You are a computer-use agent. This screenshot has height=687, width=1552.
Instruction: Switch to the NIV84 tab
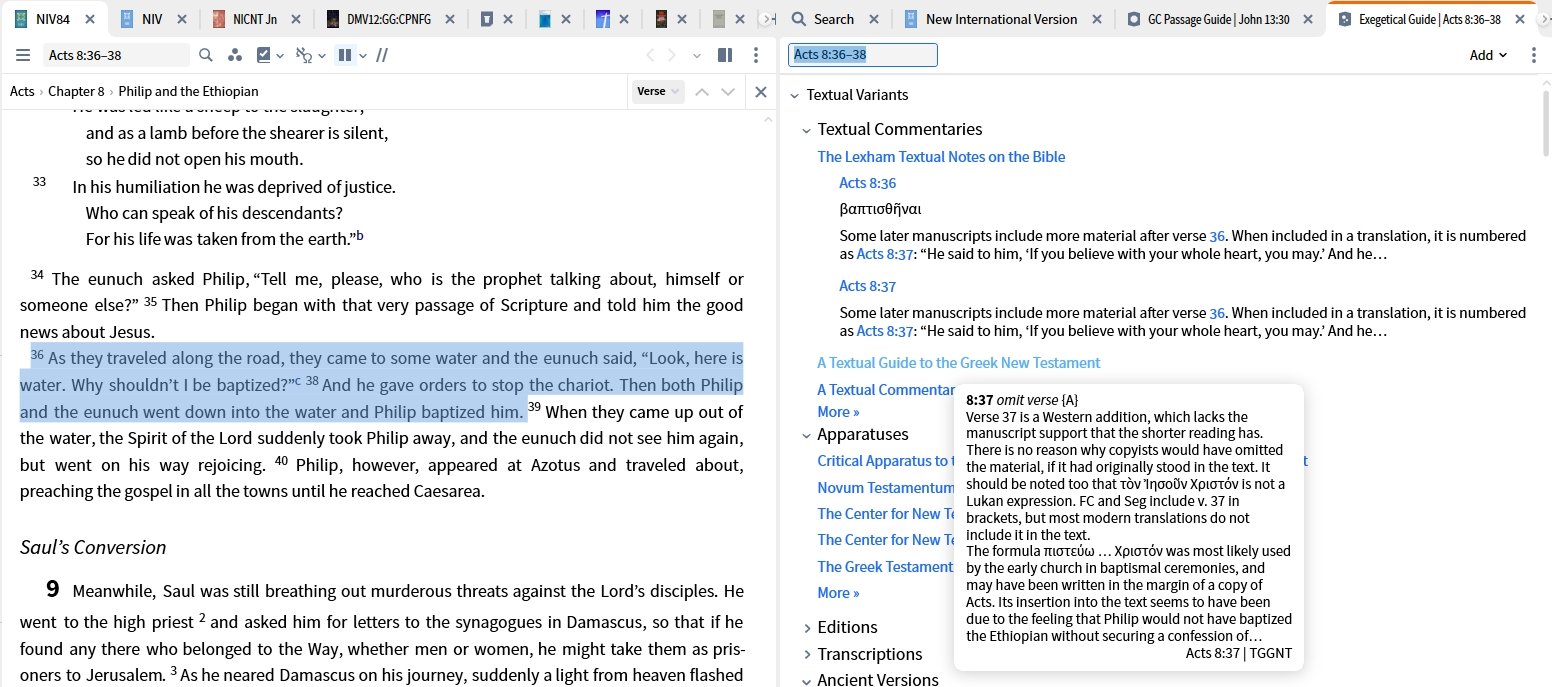[54, 19]
